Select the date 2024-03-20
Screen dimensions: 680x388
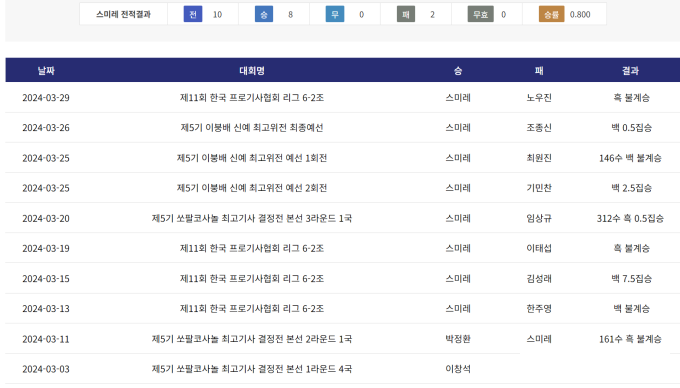(46, 218)
